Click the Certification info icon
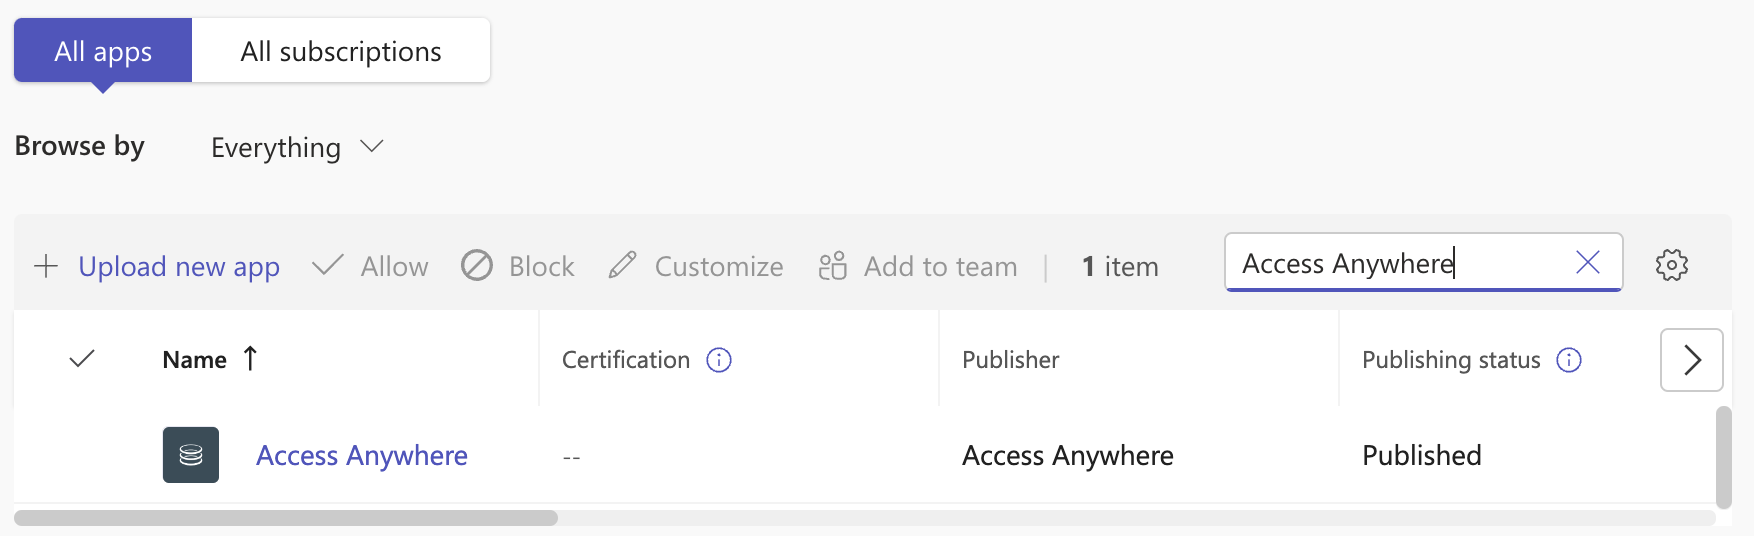This screenshot has width=1754, height=536. (719, 360)
